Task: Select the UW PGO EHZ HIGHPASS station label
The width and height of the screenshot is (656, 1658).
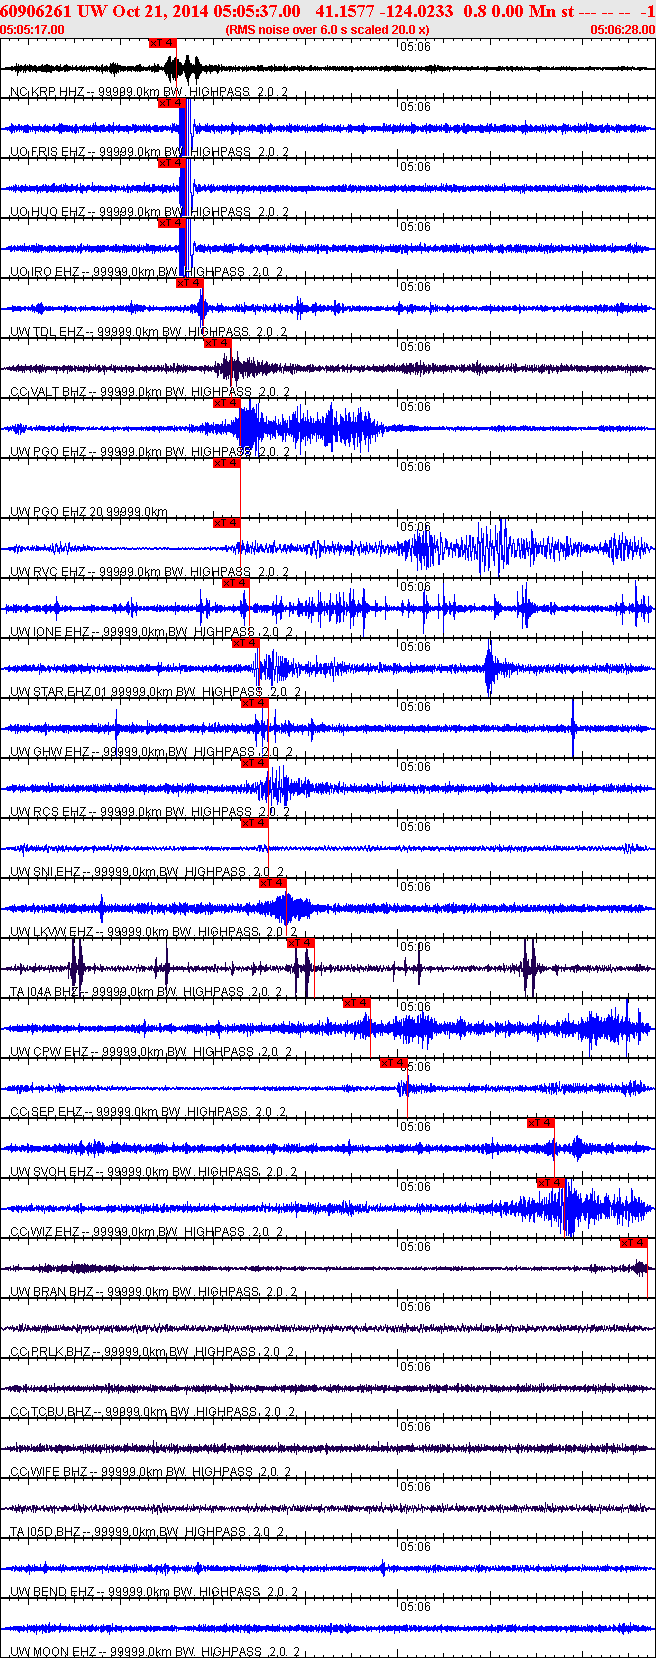Action: click(149, 452)
